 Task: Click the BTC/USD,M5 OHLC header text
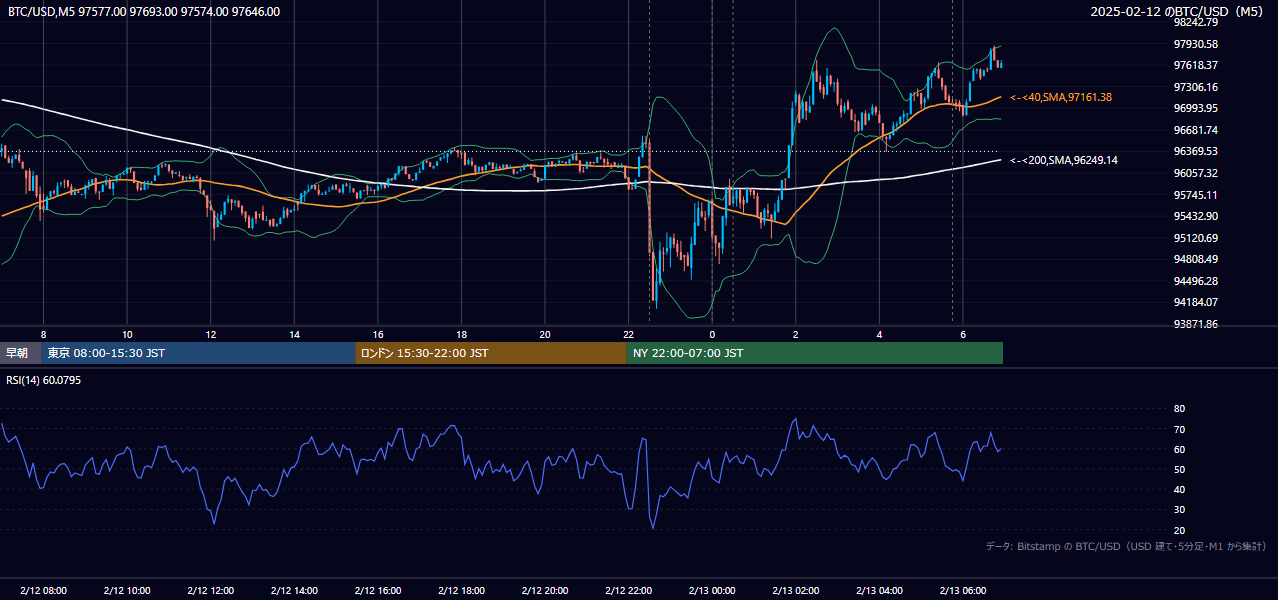point(144,12)
